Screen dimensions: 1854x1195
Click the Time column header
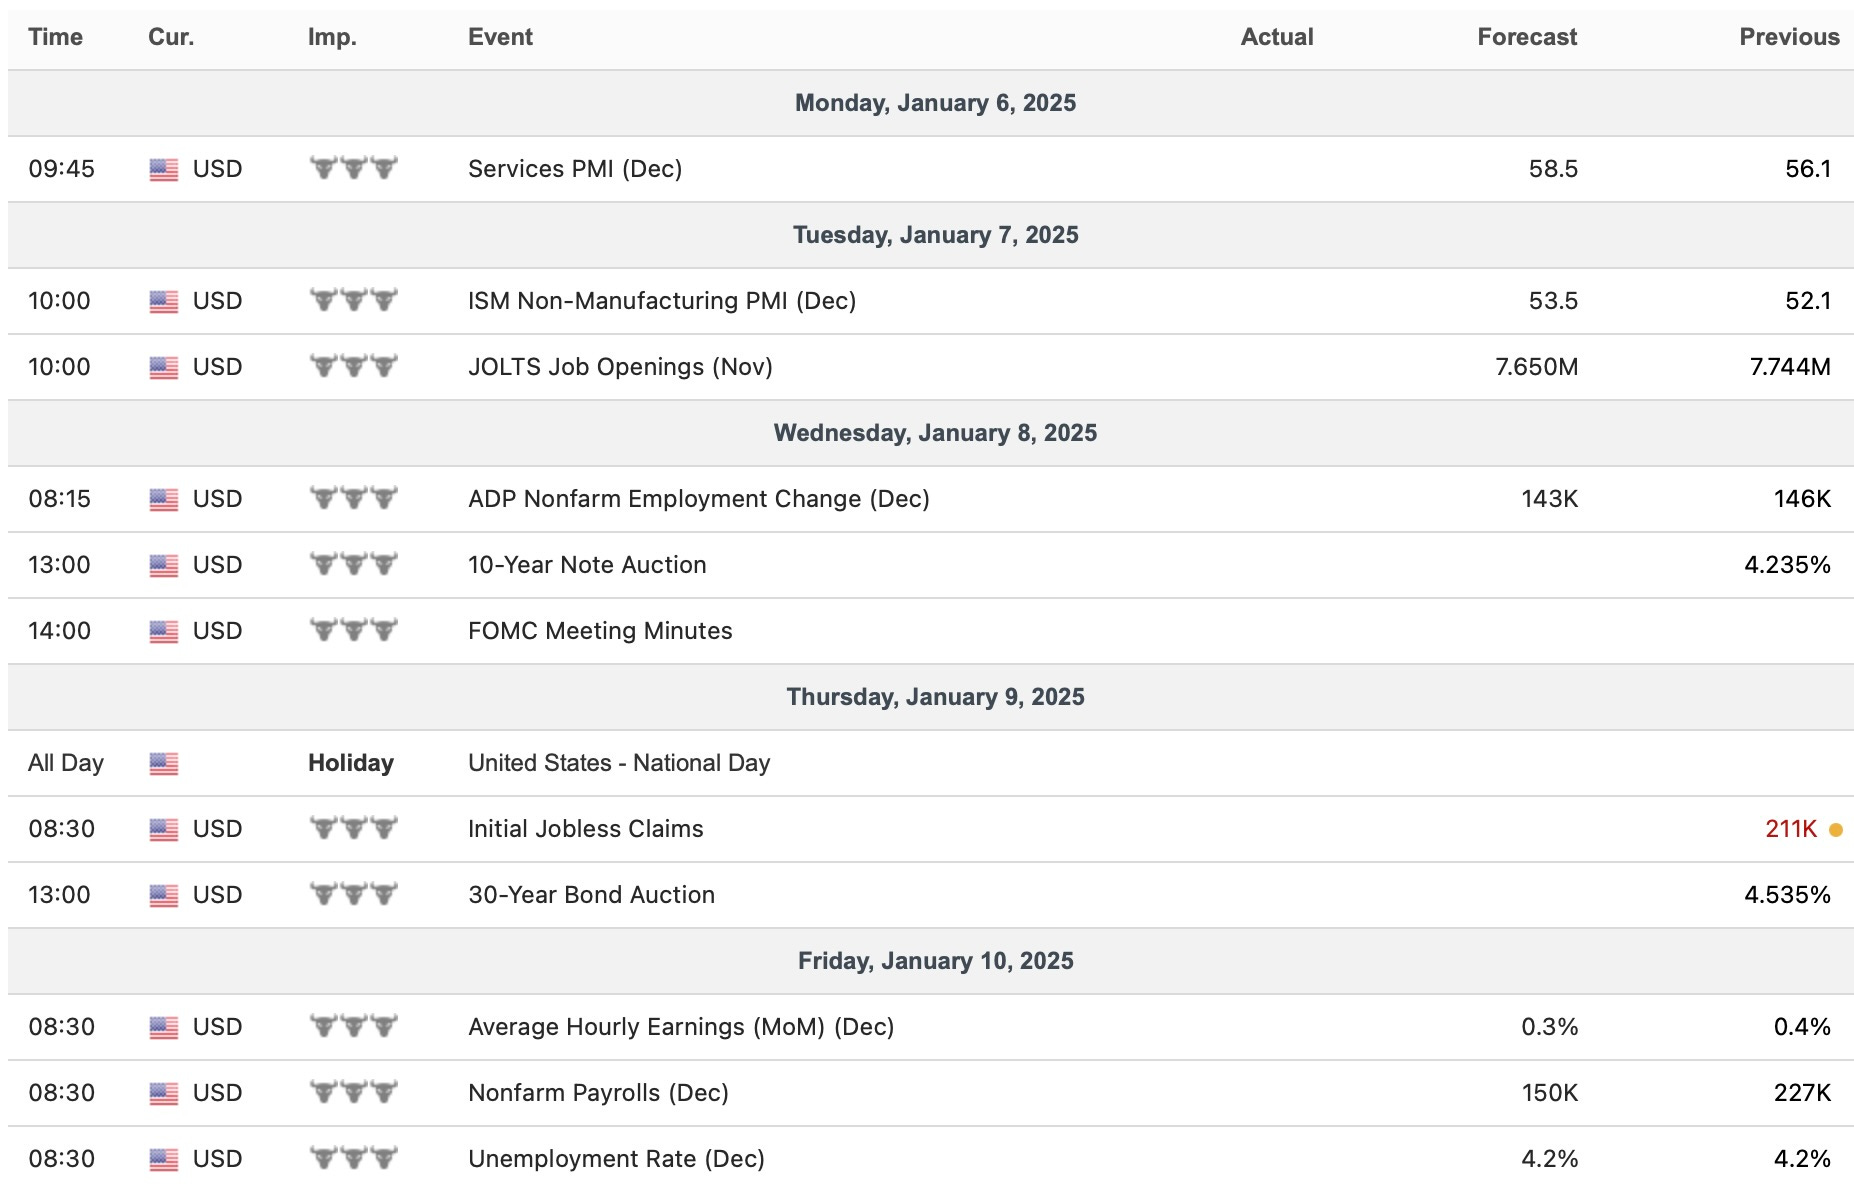[56, 37]
